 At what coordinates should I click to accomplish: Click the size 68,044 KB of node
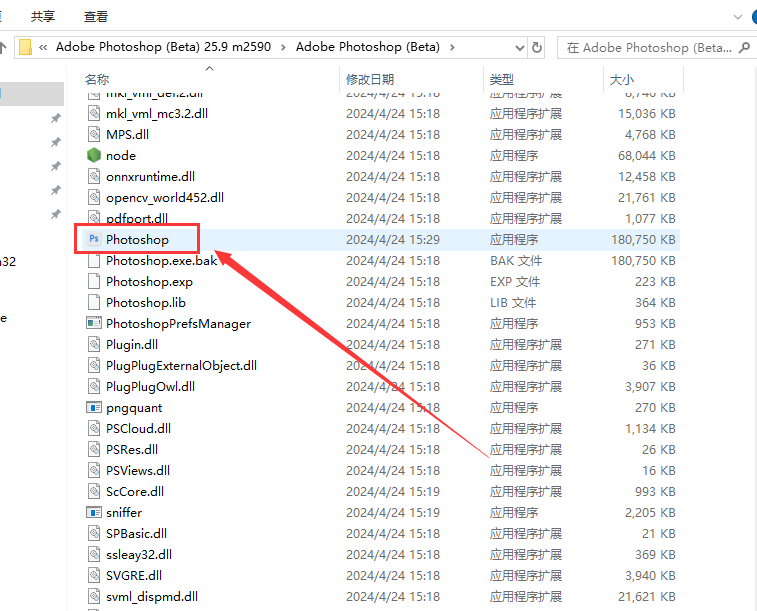click(646, 155)
